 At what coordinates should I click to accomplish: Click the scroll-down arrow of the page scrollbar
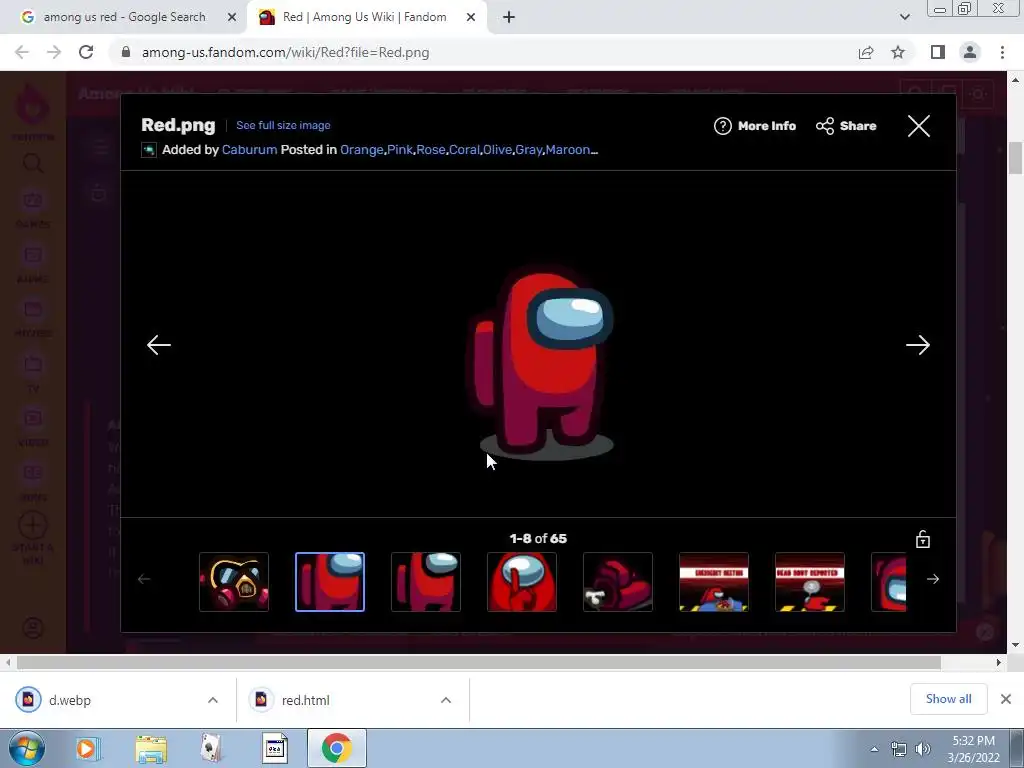tap(1015, 645)
